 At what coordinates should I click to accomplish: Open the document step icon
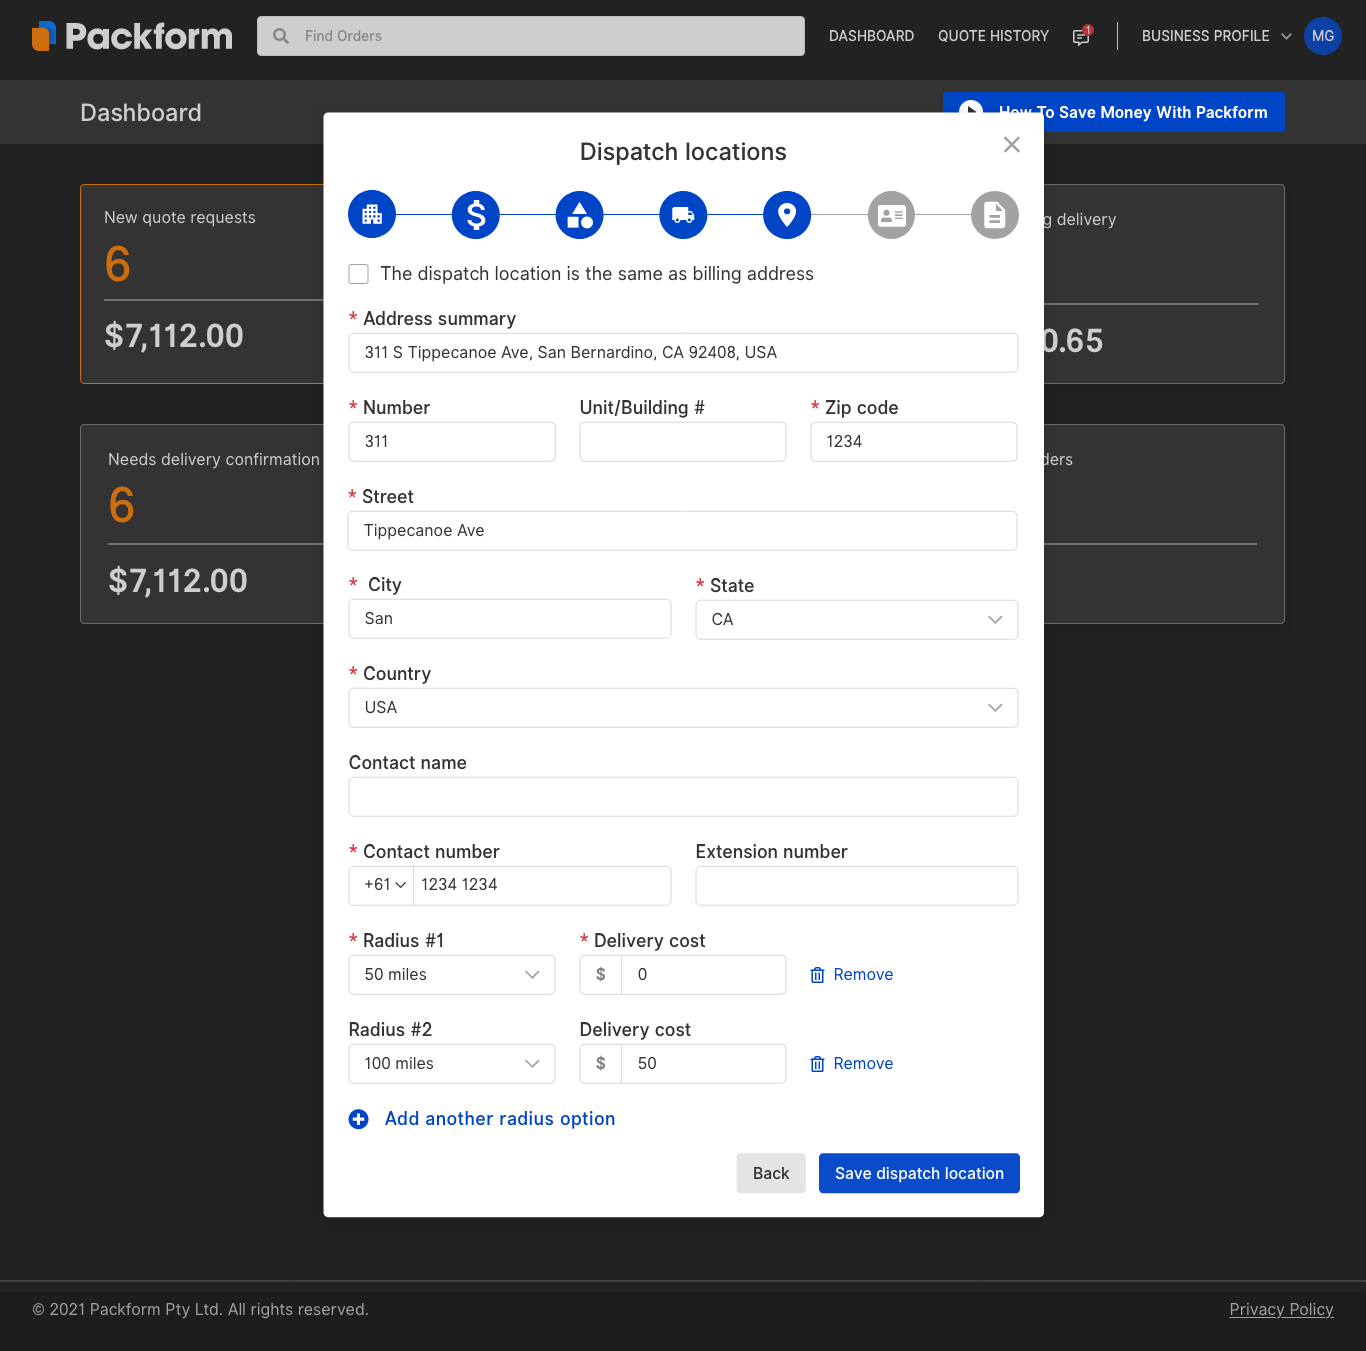click(x=994, y=215)
